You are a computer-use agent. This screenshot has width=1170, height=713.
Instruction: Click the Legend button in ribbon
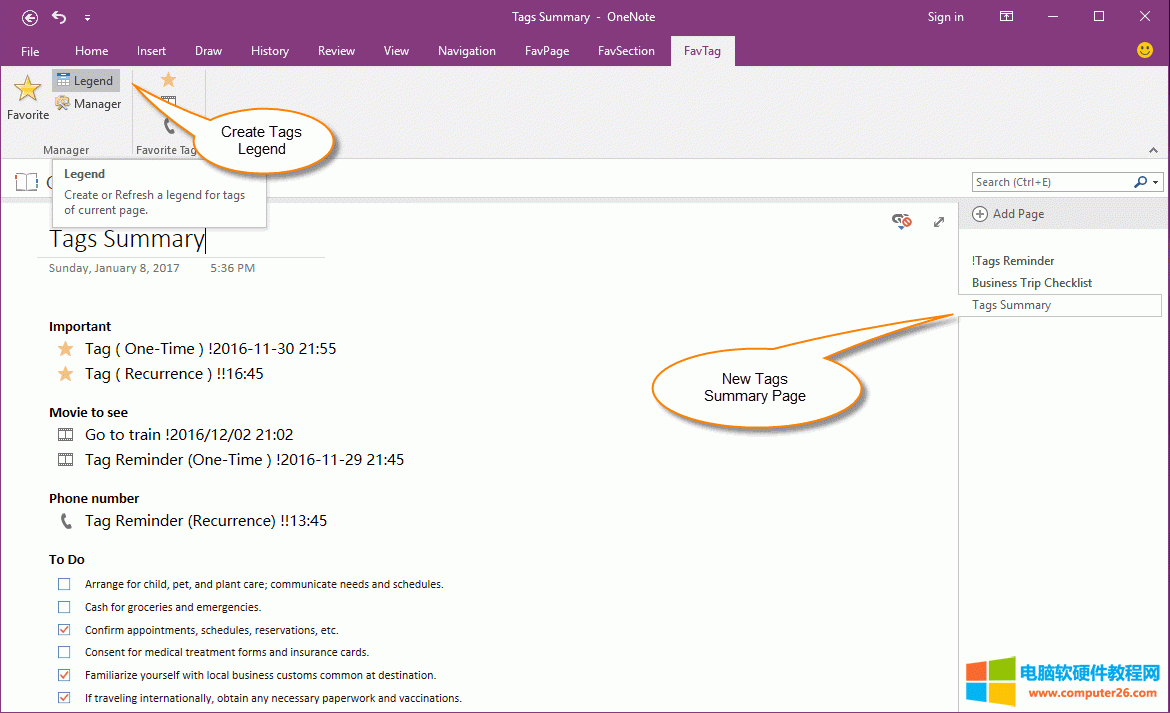click(86, 81)
